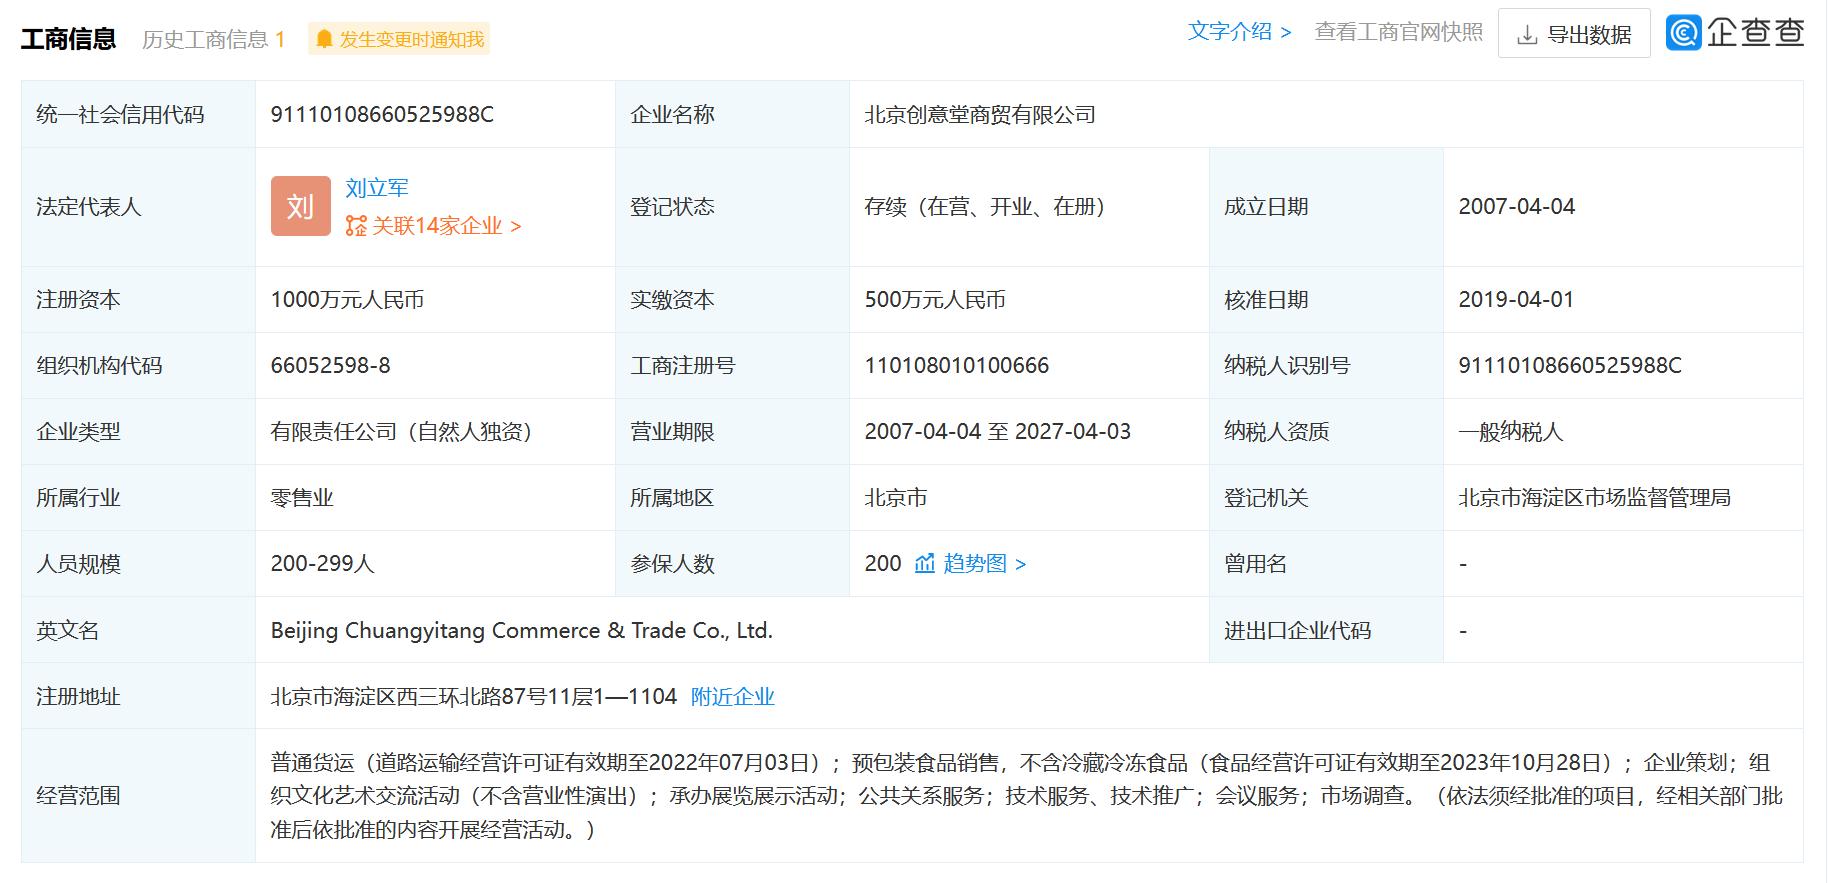Click the credit code value in 统一社会信用代码 row
The image size is (1828, 883).
coord(382,115)
